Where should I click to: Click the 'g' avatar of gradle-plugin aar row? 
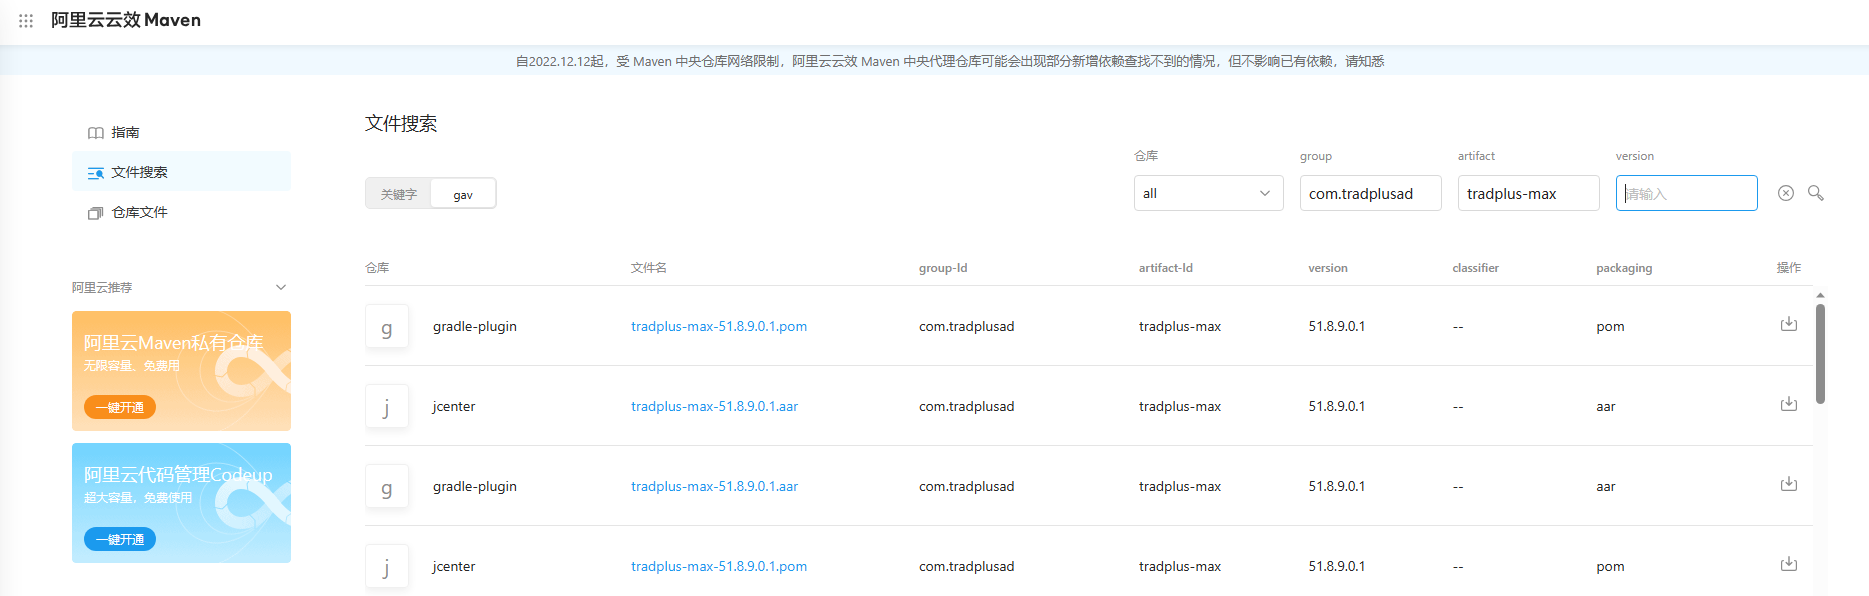pos(387,486)
